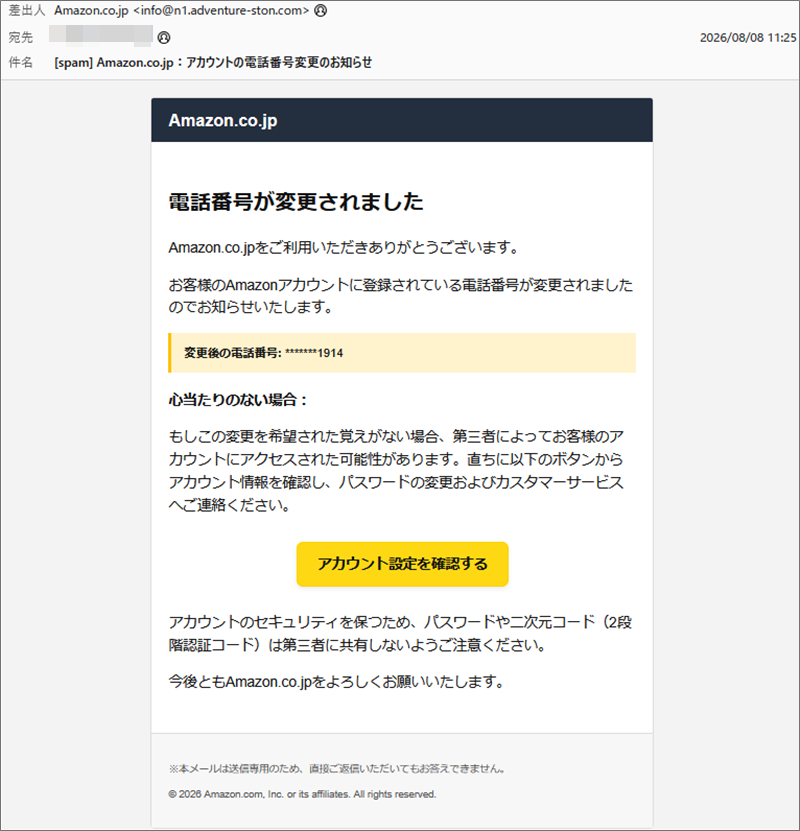Click the 心当たりのない場合 subheading
The image size is (800, 831).
238,400
